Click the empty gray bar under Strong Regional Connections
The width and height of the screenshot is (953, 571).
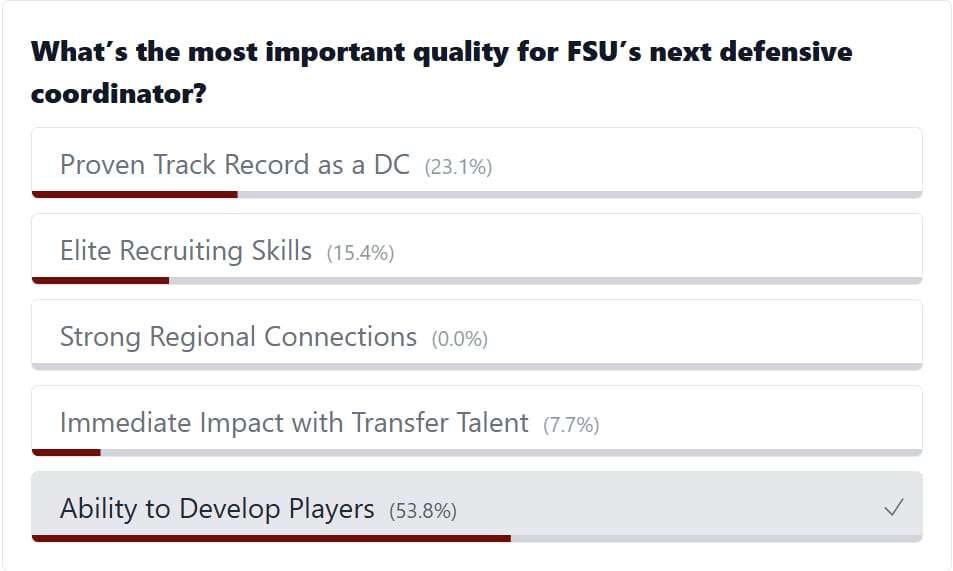(x=476, y=367)
